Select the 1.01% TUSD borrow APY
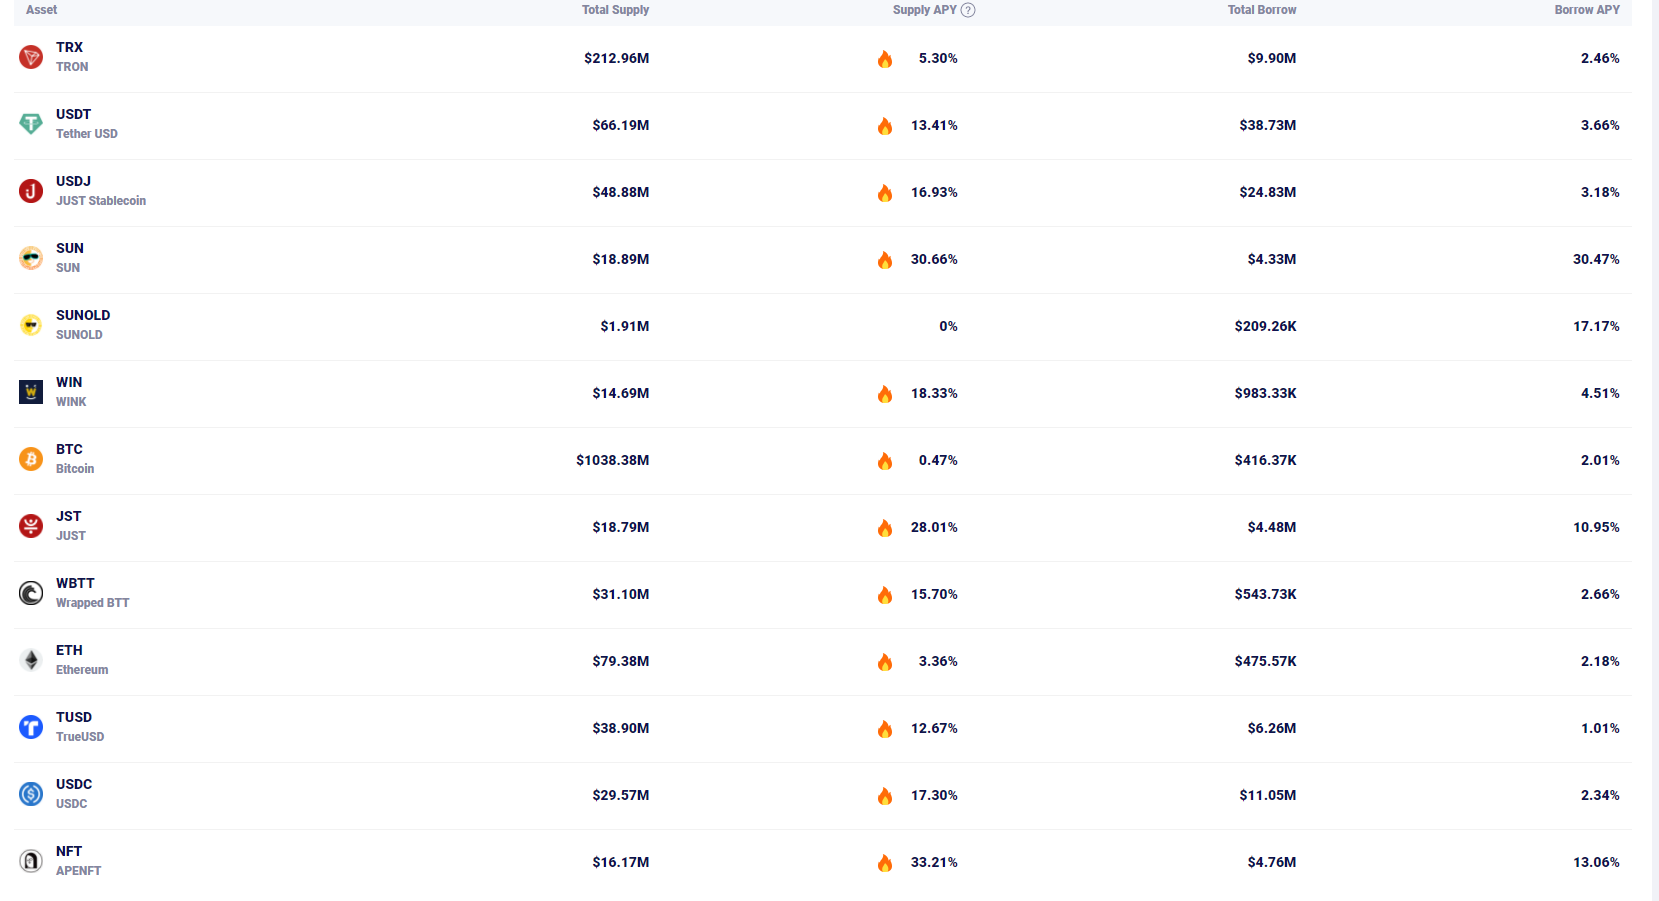 1600,728
